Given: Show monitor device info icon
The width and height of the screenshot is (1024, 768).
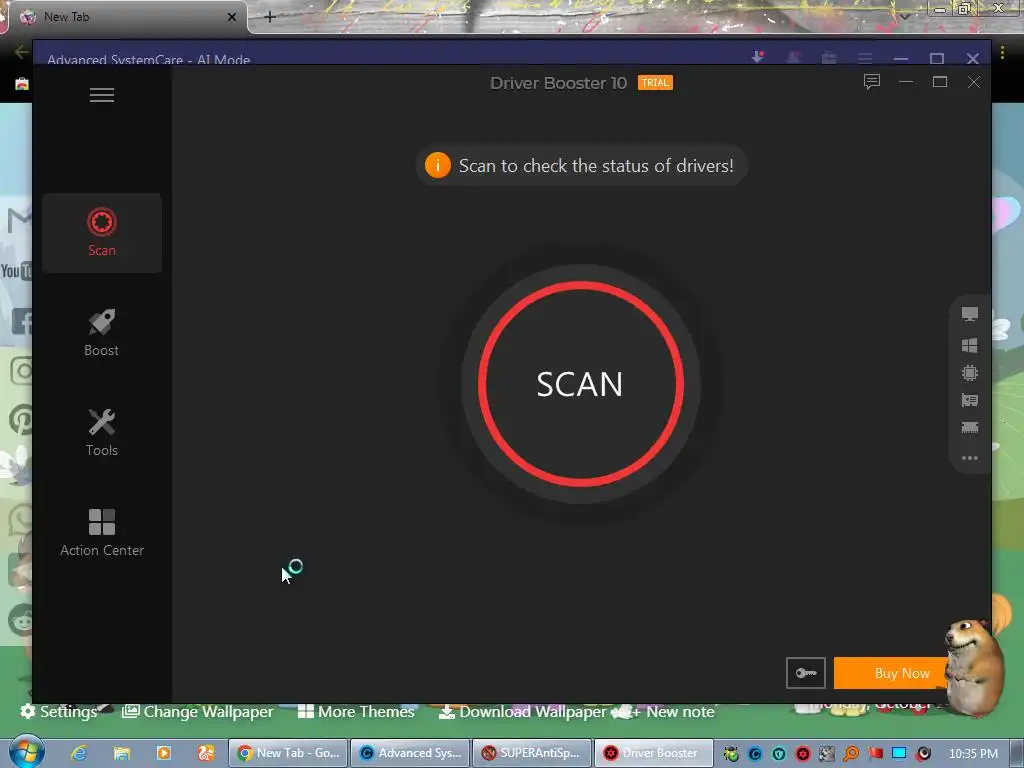Looking at the screenshot, I should tap(970, 314).
